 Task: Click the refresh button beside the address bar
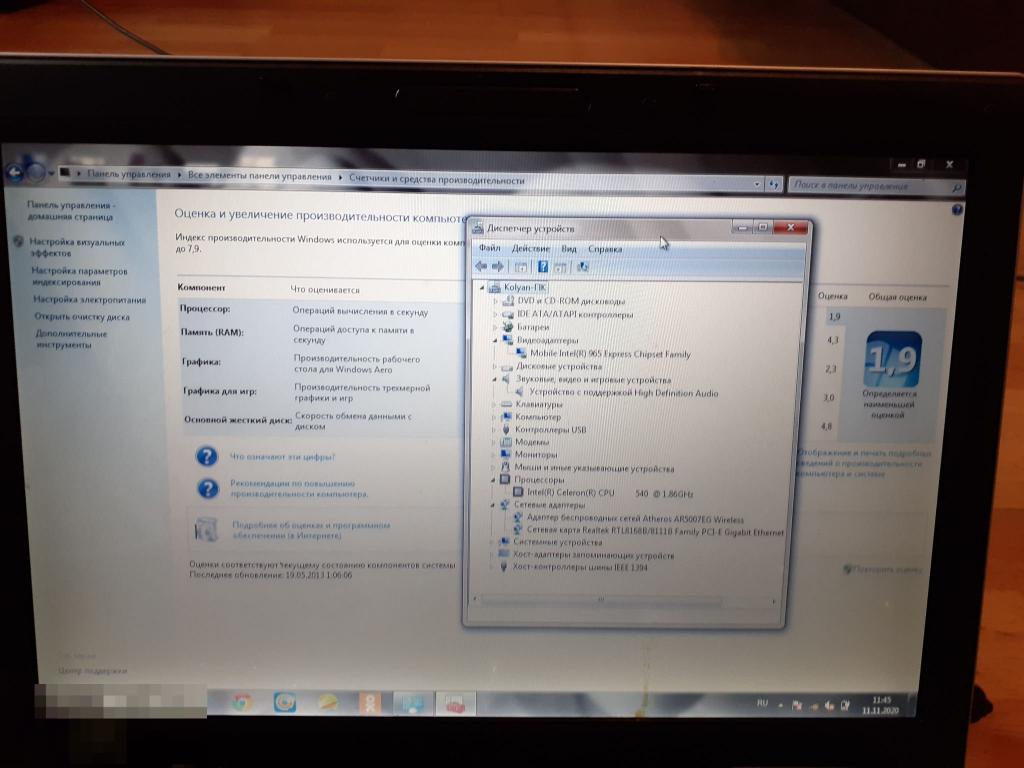click(x=774, y=185)
